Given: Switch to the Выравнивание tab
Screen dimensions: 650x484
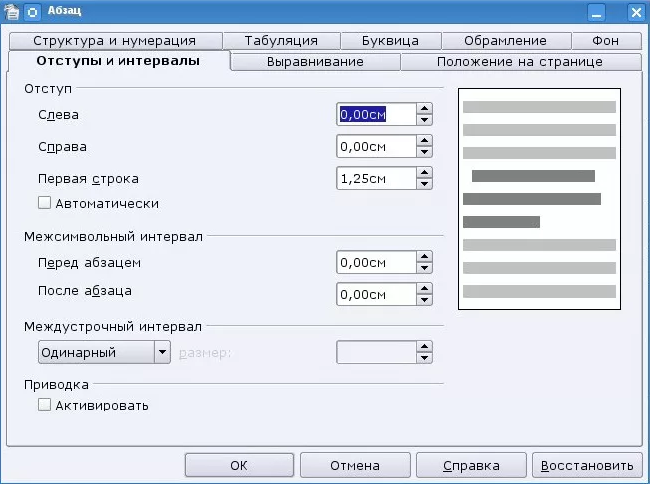Looking at the screenshot, I should point(315,62).
